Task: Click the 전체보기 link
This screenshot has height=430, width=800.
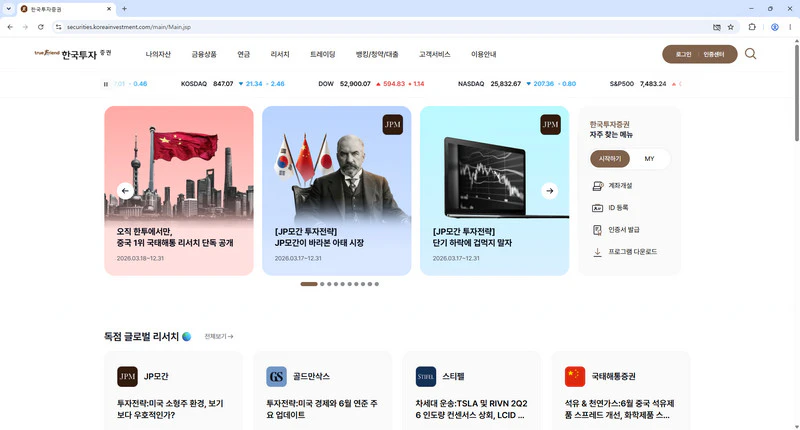Action: point(219,337)
